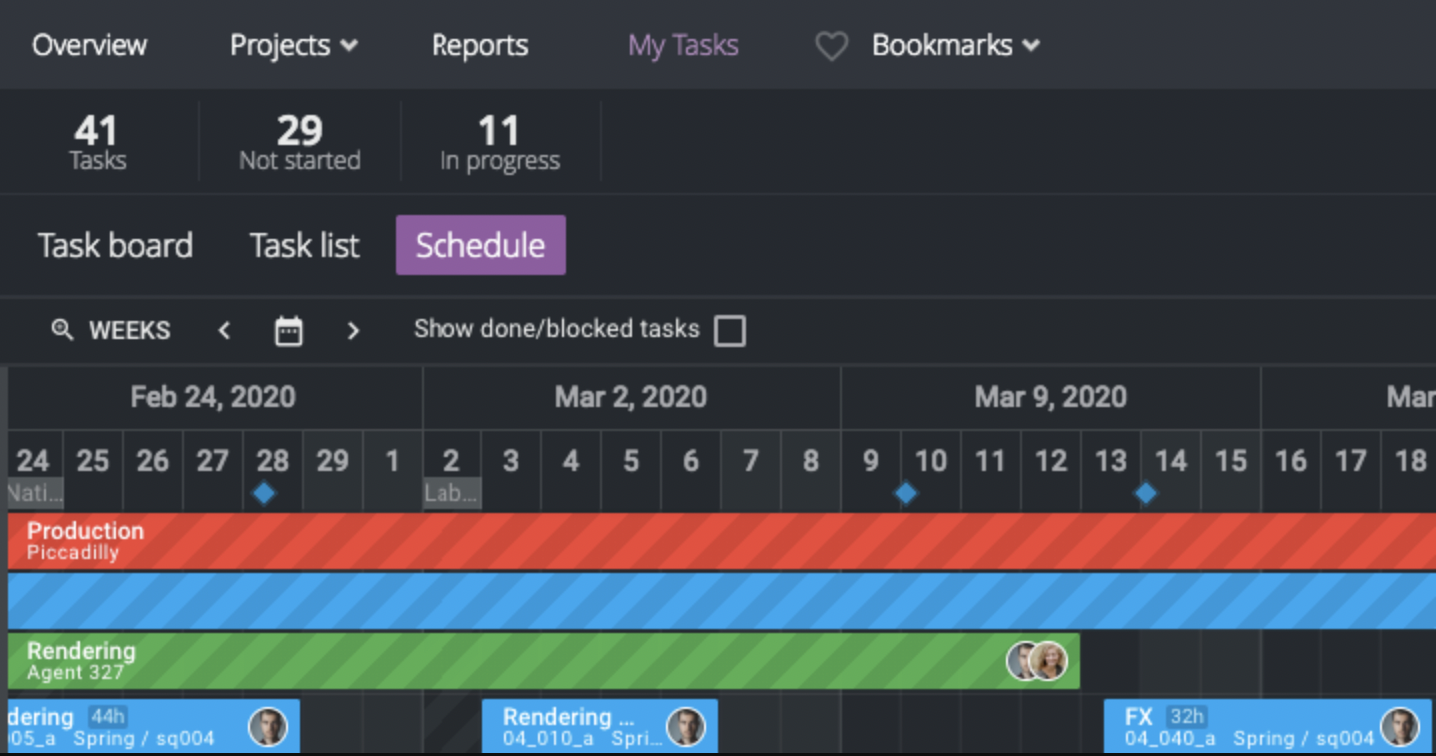Click the avatar on the FX 32h task
This screenshot has height=756, width=1436.
coord(1399,727)
